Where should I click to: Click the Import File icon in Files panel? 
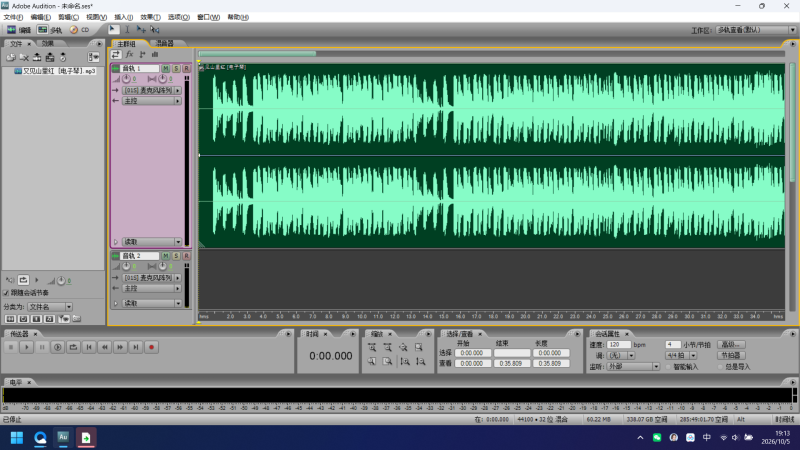click(x=11, y=57)
